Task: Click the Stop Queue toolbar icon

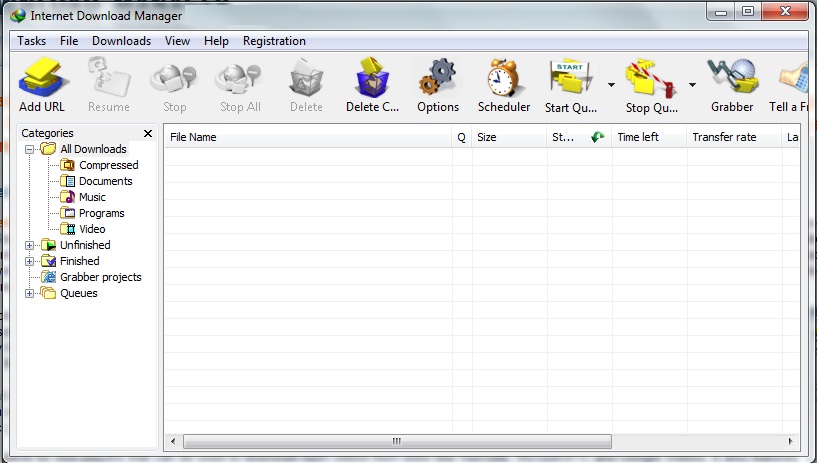Action: [651, 79]
